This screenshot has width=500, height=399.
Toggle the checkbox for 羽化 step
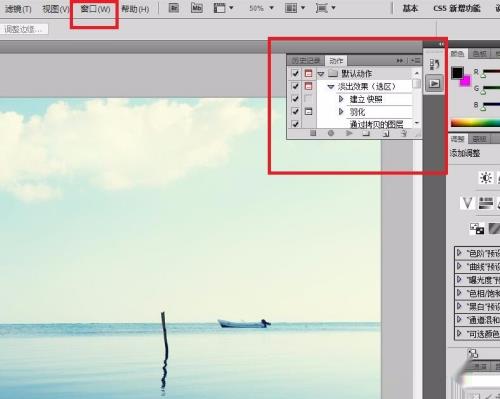point(295,111)
